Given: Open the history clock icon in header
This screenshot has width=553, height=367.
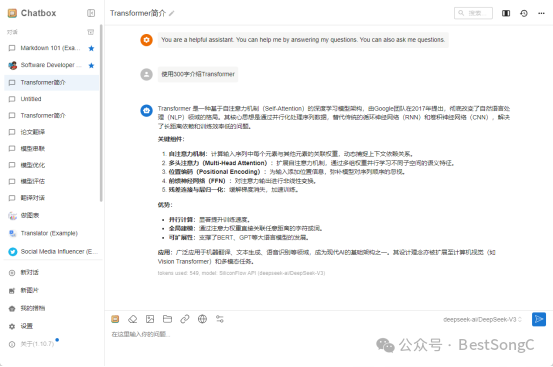Looking at the screenshot, I should [524, 13].
